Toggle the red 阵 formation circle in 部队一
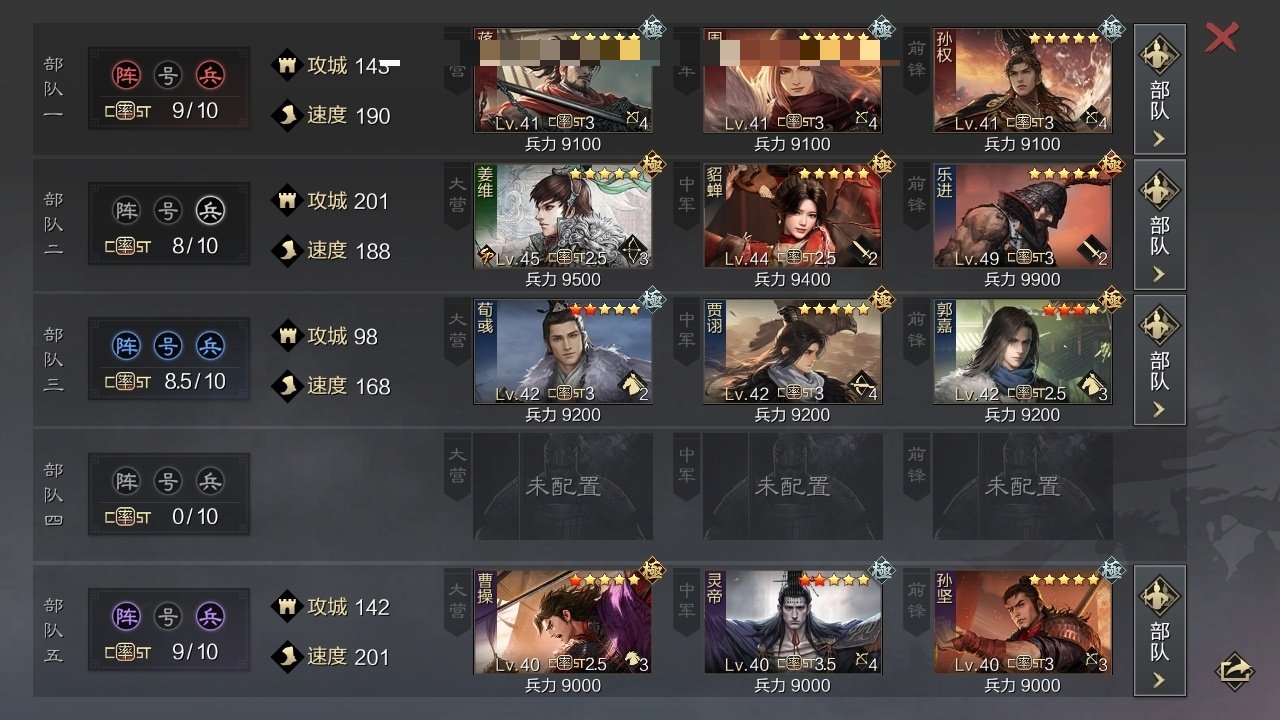1280x720 pixels. point(127,75)
